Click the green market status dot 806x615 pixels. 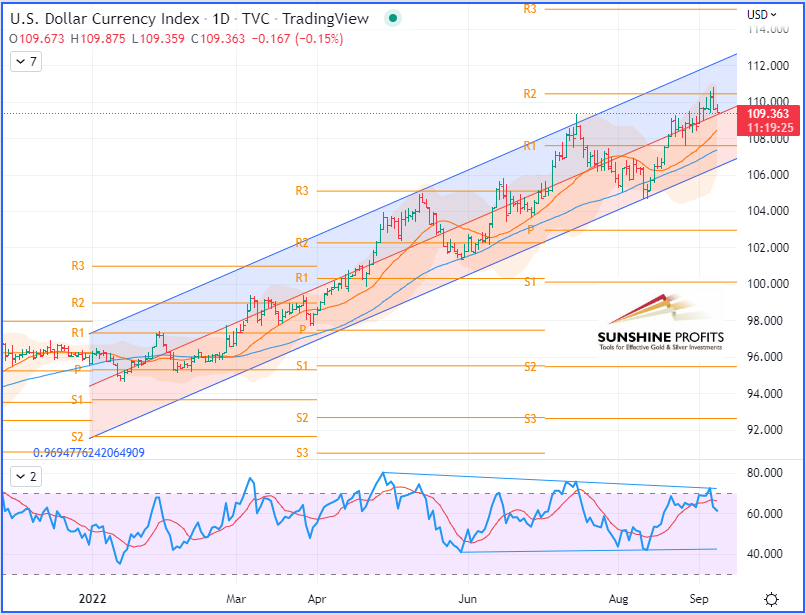393,19
